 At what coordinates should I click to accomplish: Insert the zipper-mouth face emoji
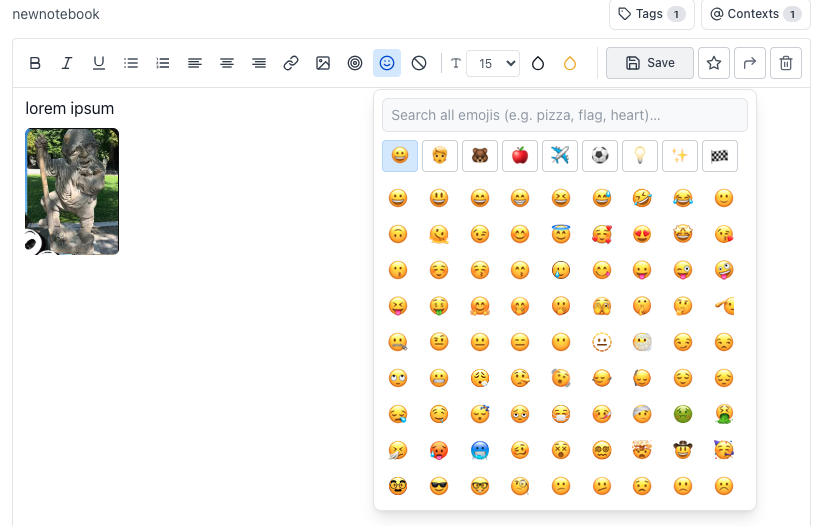point(398,342)
